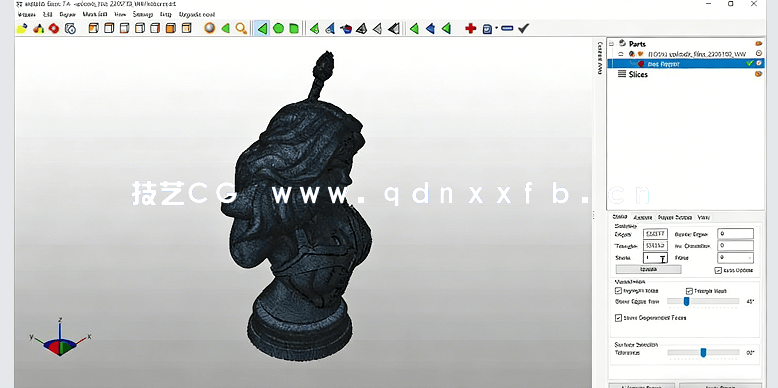Screen dimensions: 778x388
Task: Click the black checkmark apply icon
Action: click(523, 28)
